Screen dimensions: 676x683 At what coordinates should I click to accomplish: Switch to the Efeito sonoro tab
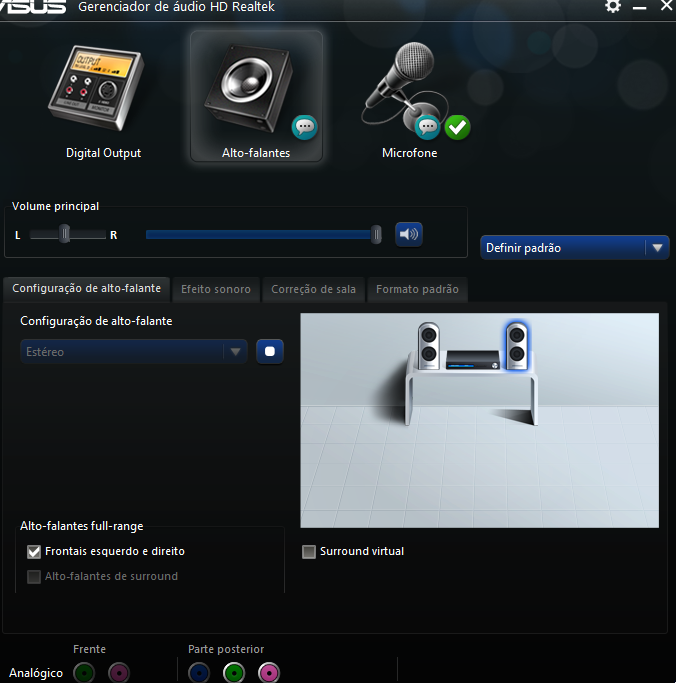tap(216, 290)
